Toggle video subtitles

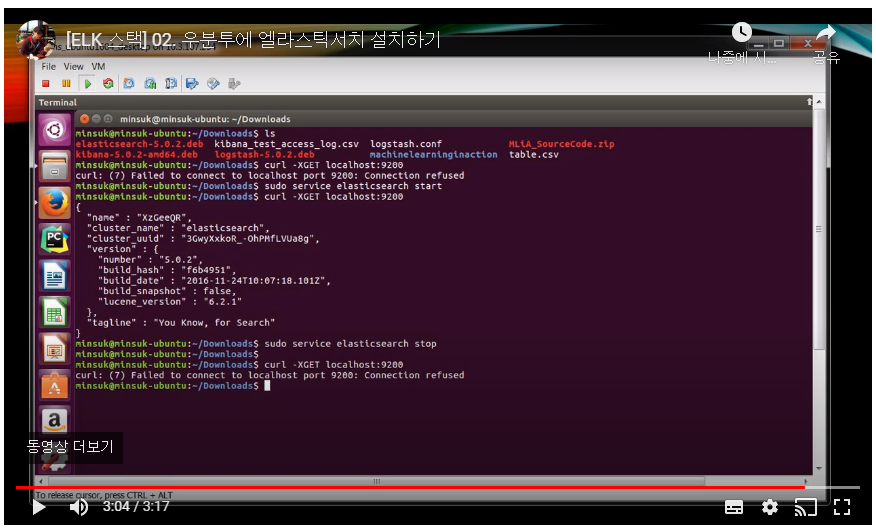point(734,507)
